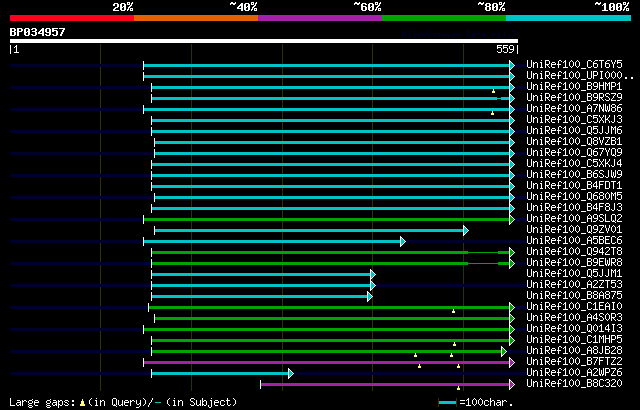Screen dimensions: 640x410
Task: Click the red 20% identity legend segment
Action: click(x=72, y=18)
